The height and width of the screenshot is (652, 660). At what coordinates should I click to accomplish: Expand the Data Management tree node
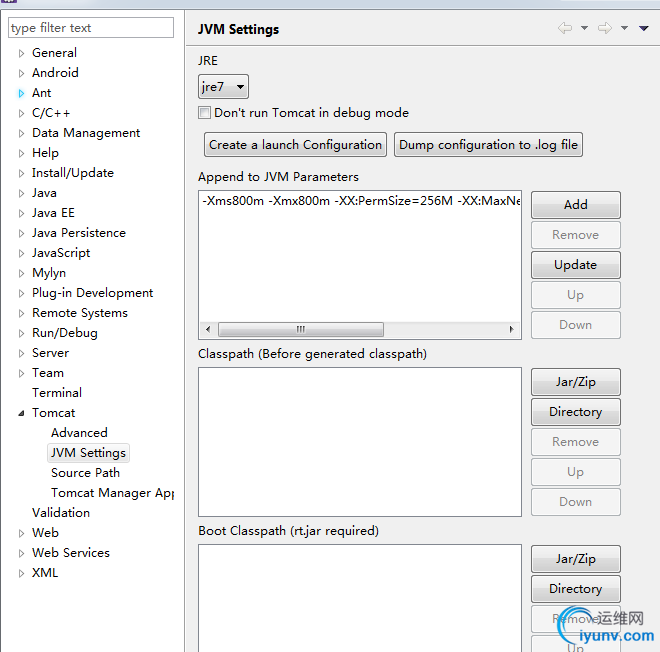click(x=21, y=133)
